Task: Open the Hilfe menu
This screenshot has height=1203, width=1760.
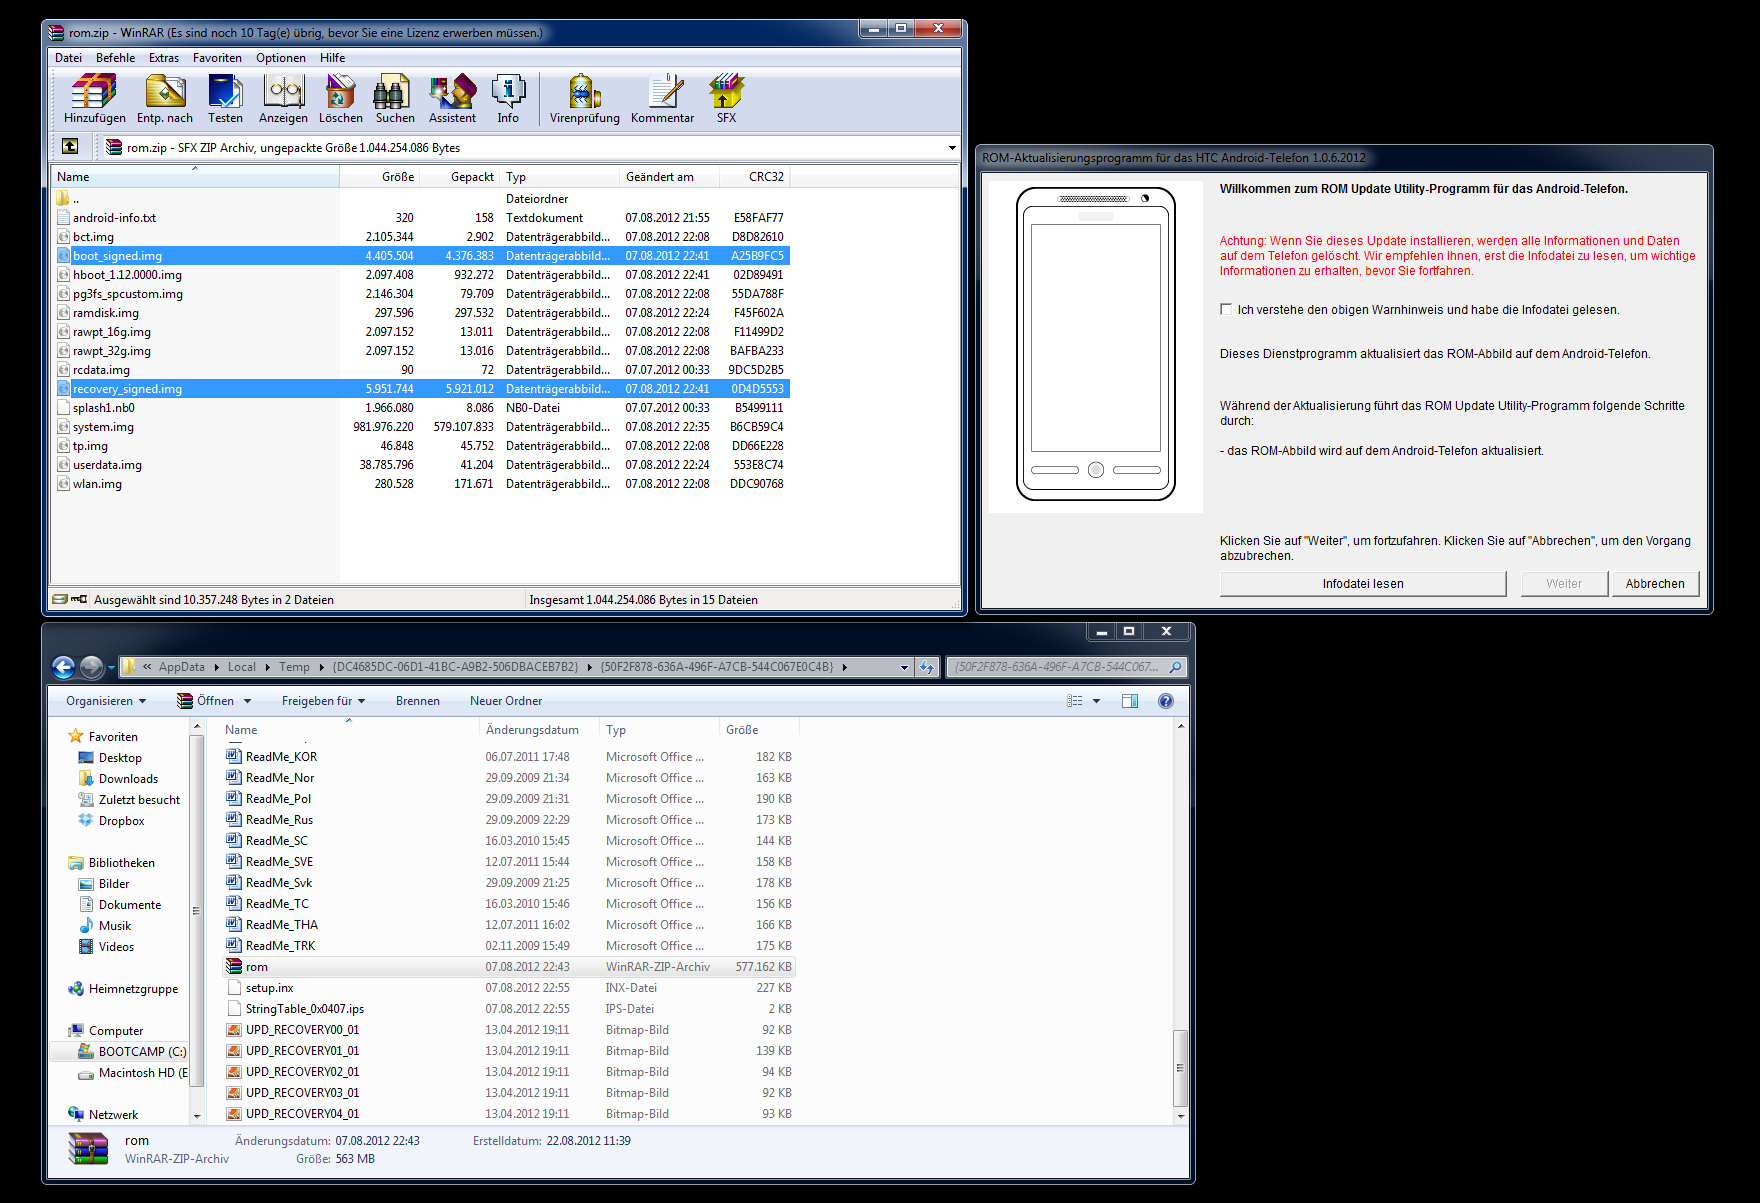Action: click(332, 58)
